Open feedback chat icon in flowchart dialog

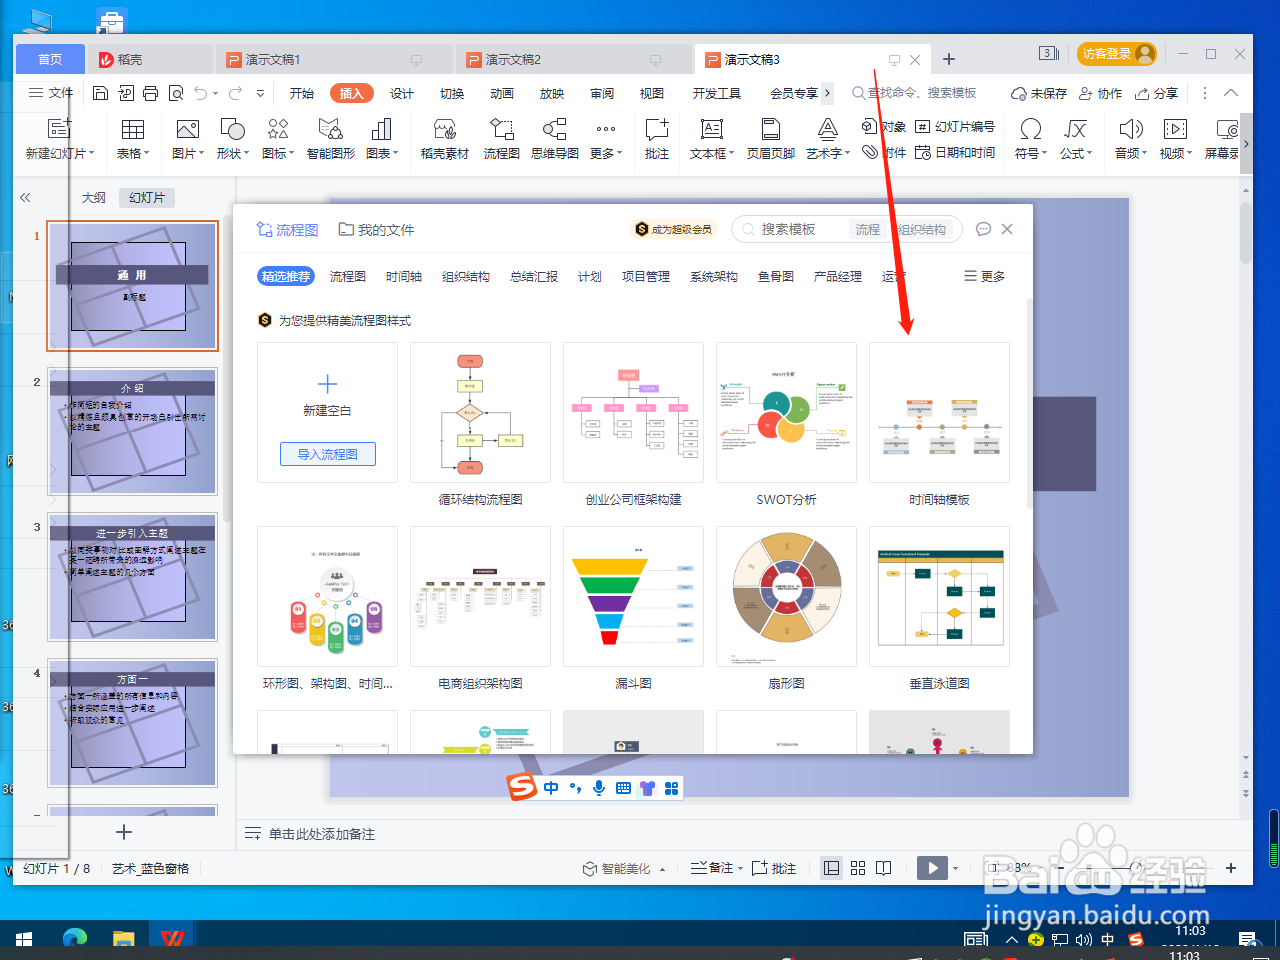[983, 229]
